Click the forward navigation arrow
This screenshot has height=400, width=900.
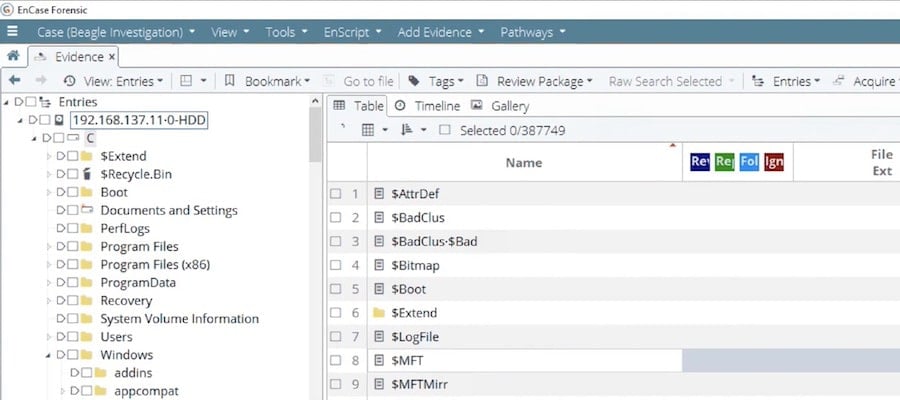pos(41,81)
